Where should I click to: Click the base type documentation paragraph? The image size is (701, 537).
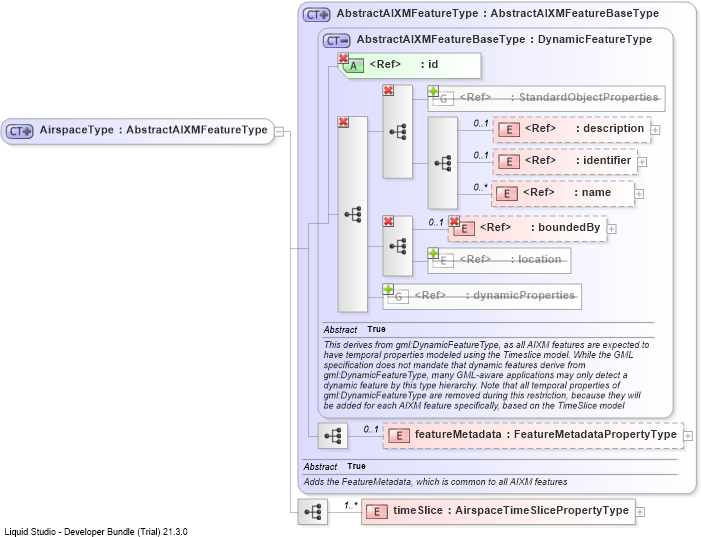point(486,375)
